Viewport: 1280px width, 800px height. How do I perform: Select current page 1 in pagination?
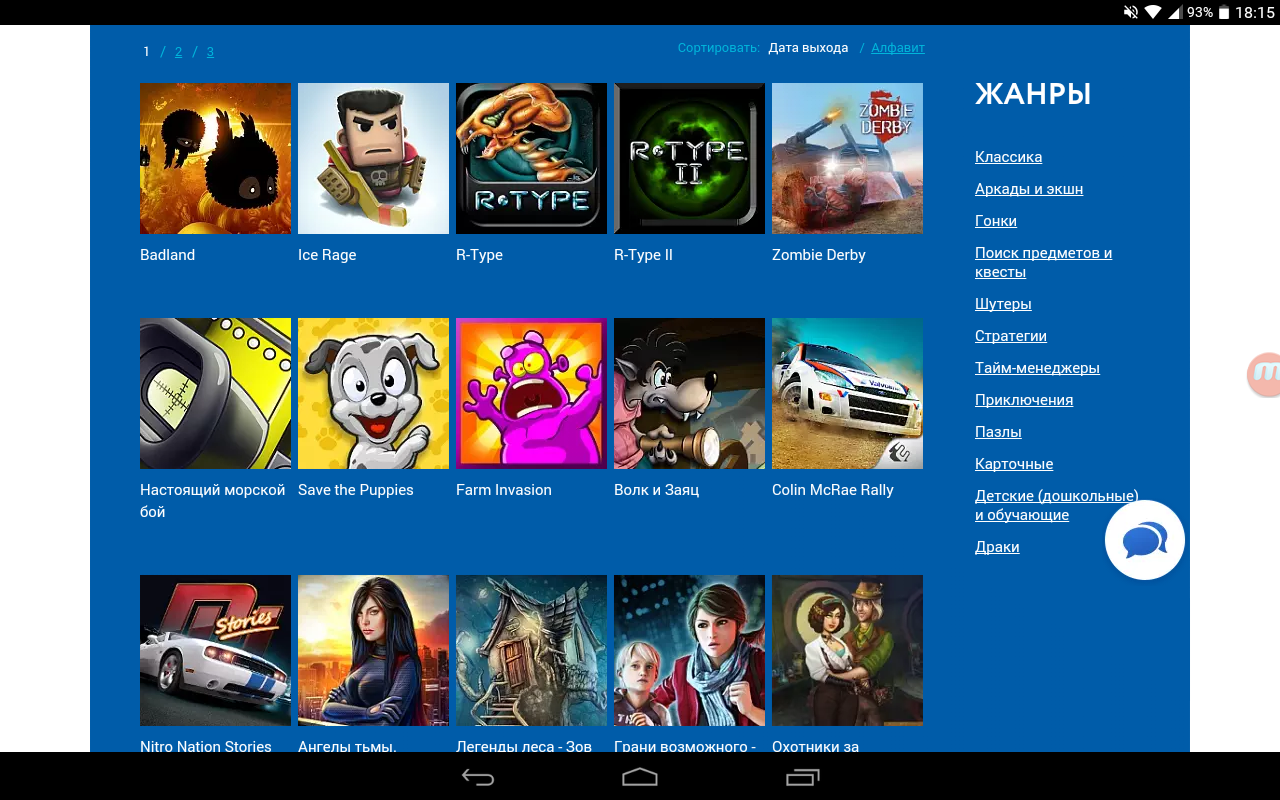(x=146, y=51)
